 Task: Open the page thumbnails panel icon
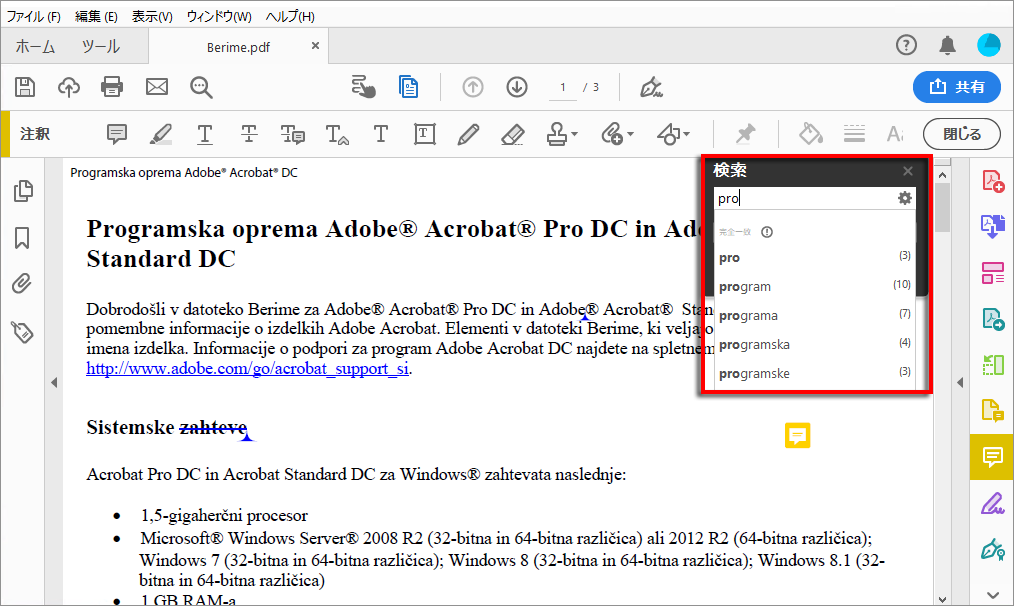[23, 191]
